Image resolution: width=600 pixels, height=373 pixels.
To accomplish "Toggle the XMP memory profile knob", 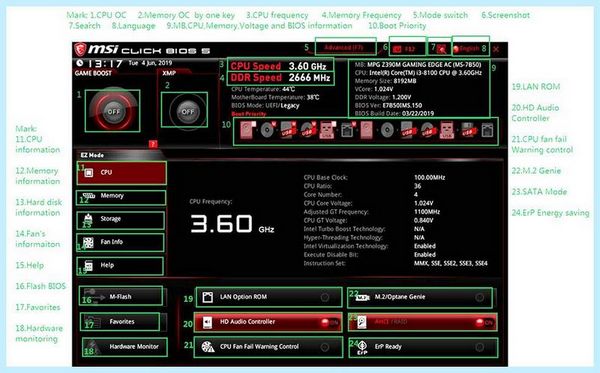I will (x=187, y=112).
